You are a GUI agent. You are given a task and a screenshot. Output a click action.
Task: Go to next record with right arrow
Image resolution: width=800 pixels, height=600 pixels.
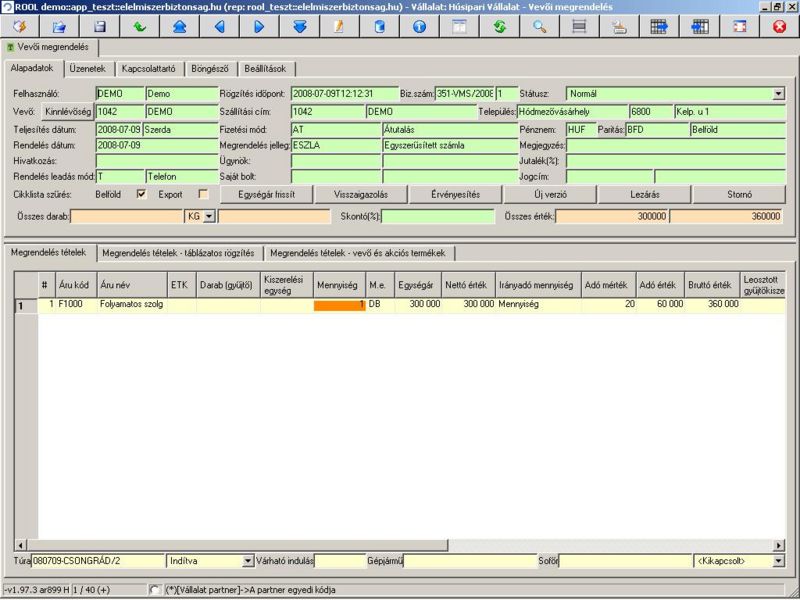(x=258, y=26)
